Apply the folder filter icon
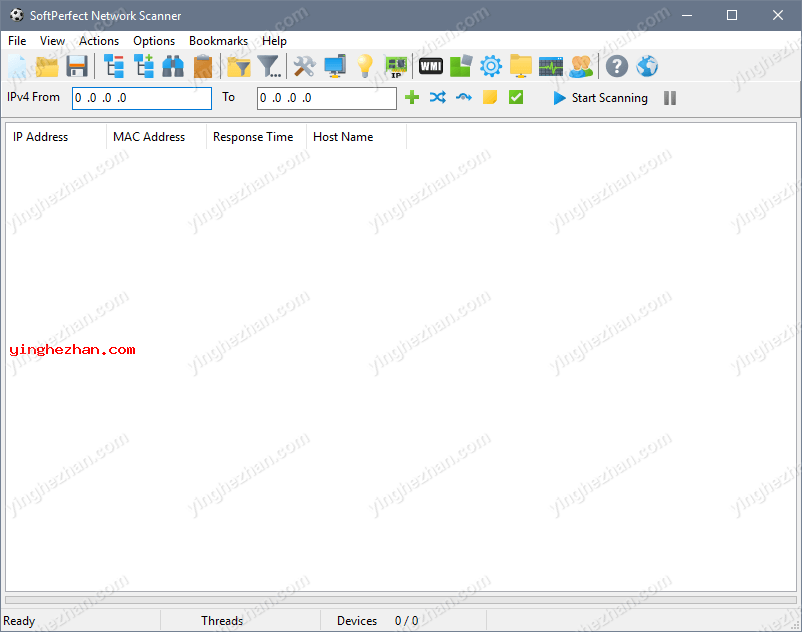Screen dimensions: 802x632 tap(239, 66)
